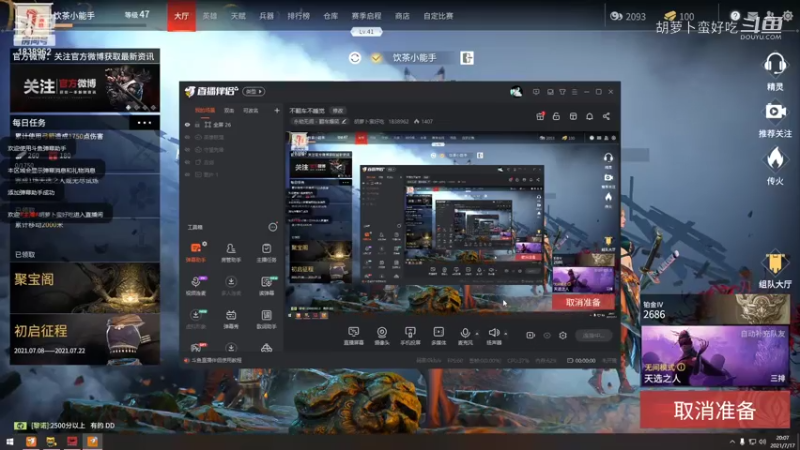Open the bell notification icon in companion
The height and width of the screenshot is (450, 800).
click(x=589, y=116)
